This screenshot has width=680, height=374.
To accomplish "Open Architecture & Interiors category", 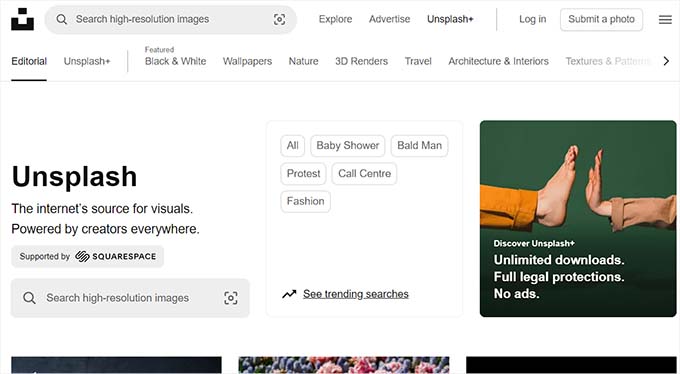I will click(x=498, y=61).
